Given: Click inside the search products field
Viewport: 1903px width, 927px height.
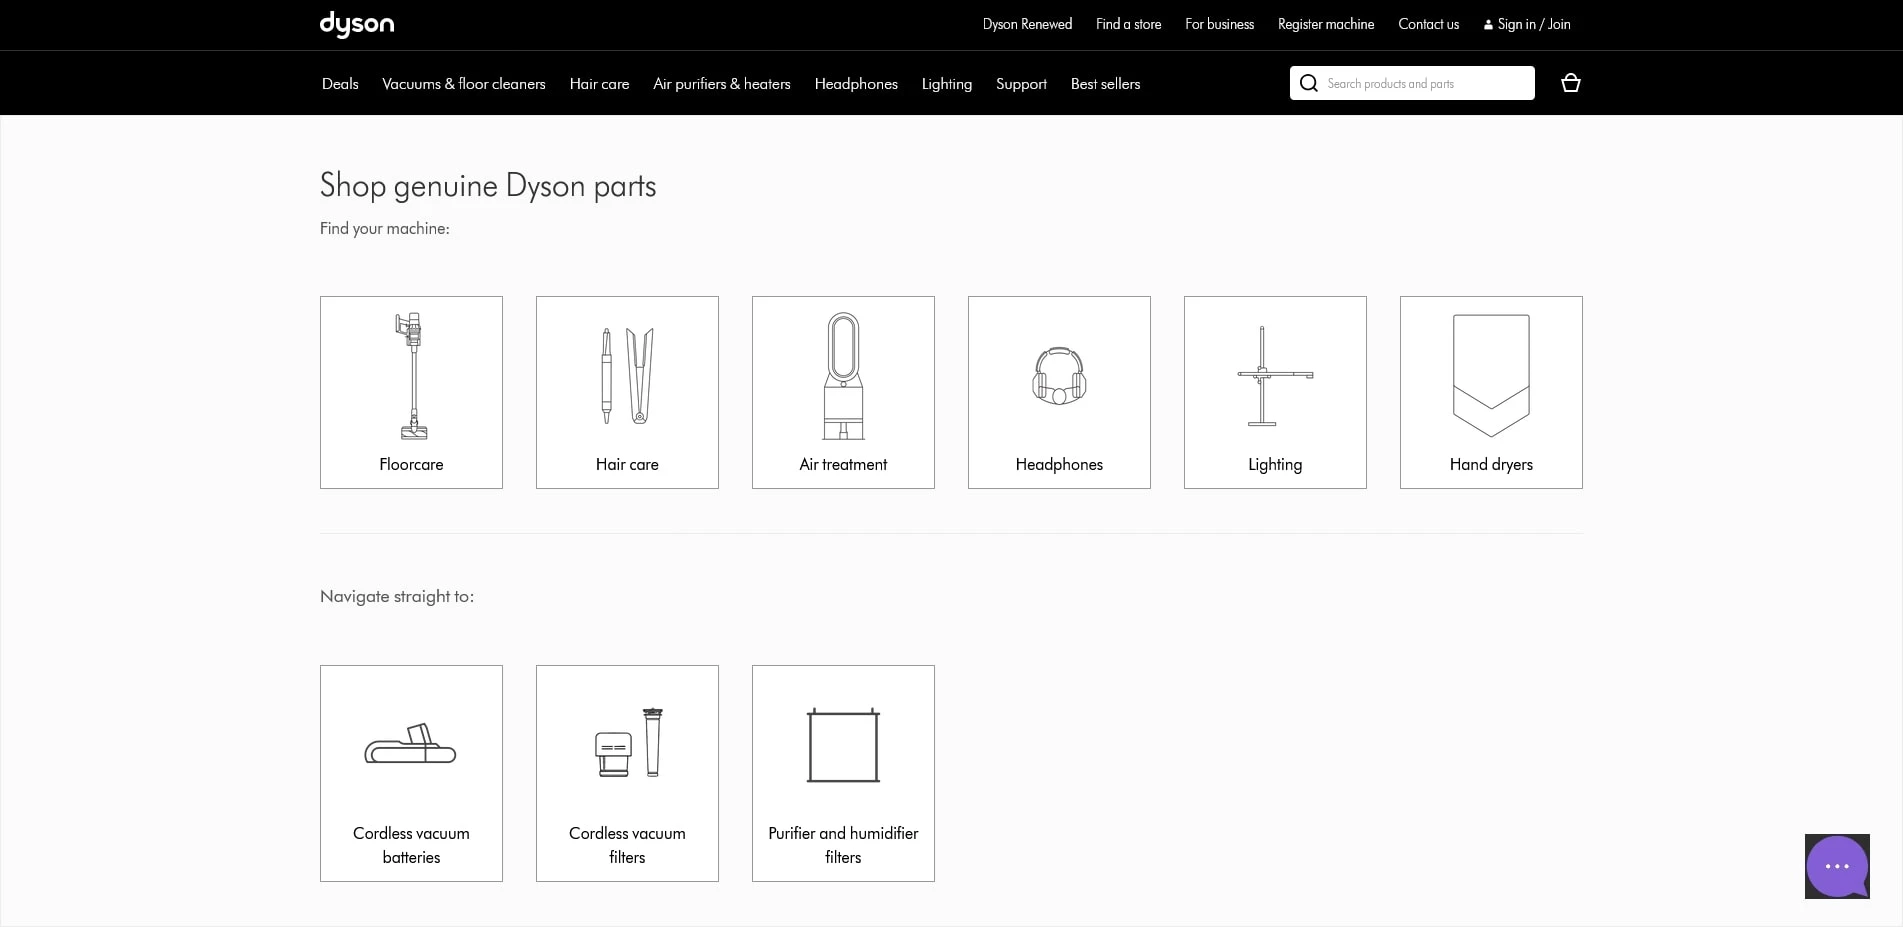Looking at the screenshot, I should (1420, 83).
